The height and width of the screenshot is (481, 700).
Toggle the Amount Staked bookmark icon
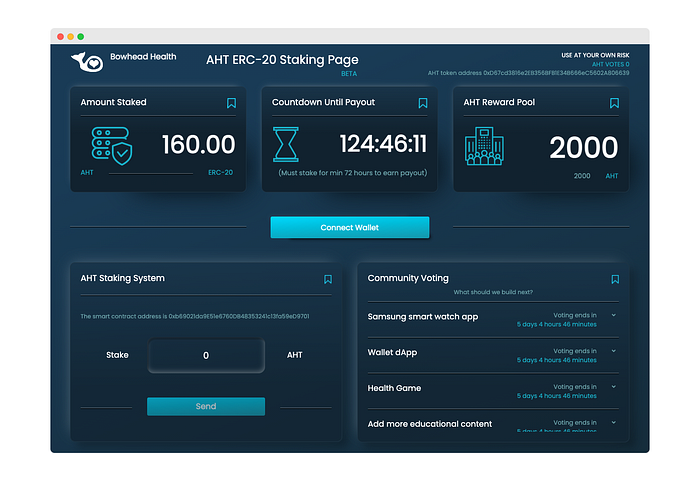pyautogui.click(x=231, y=103)
